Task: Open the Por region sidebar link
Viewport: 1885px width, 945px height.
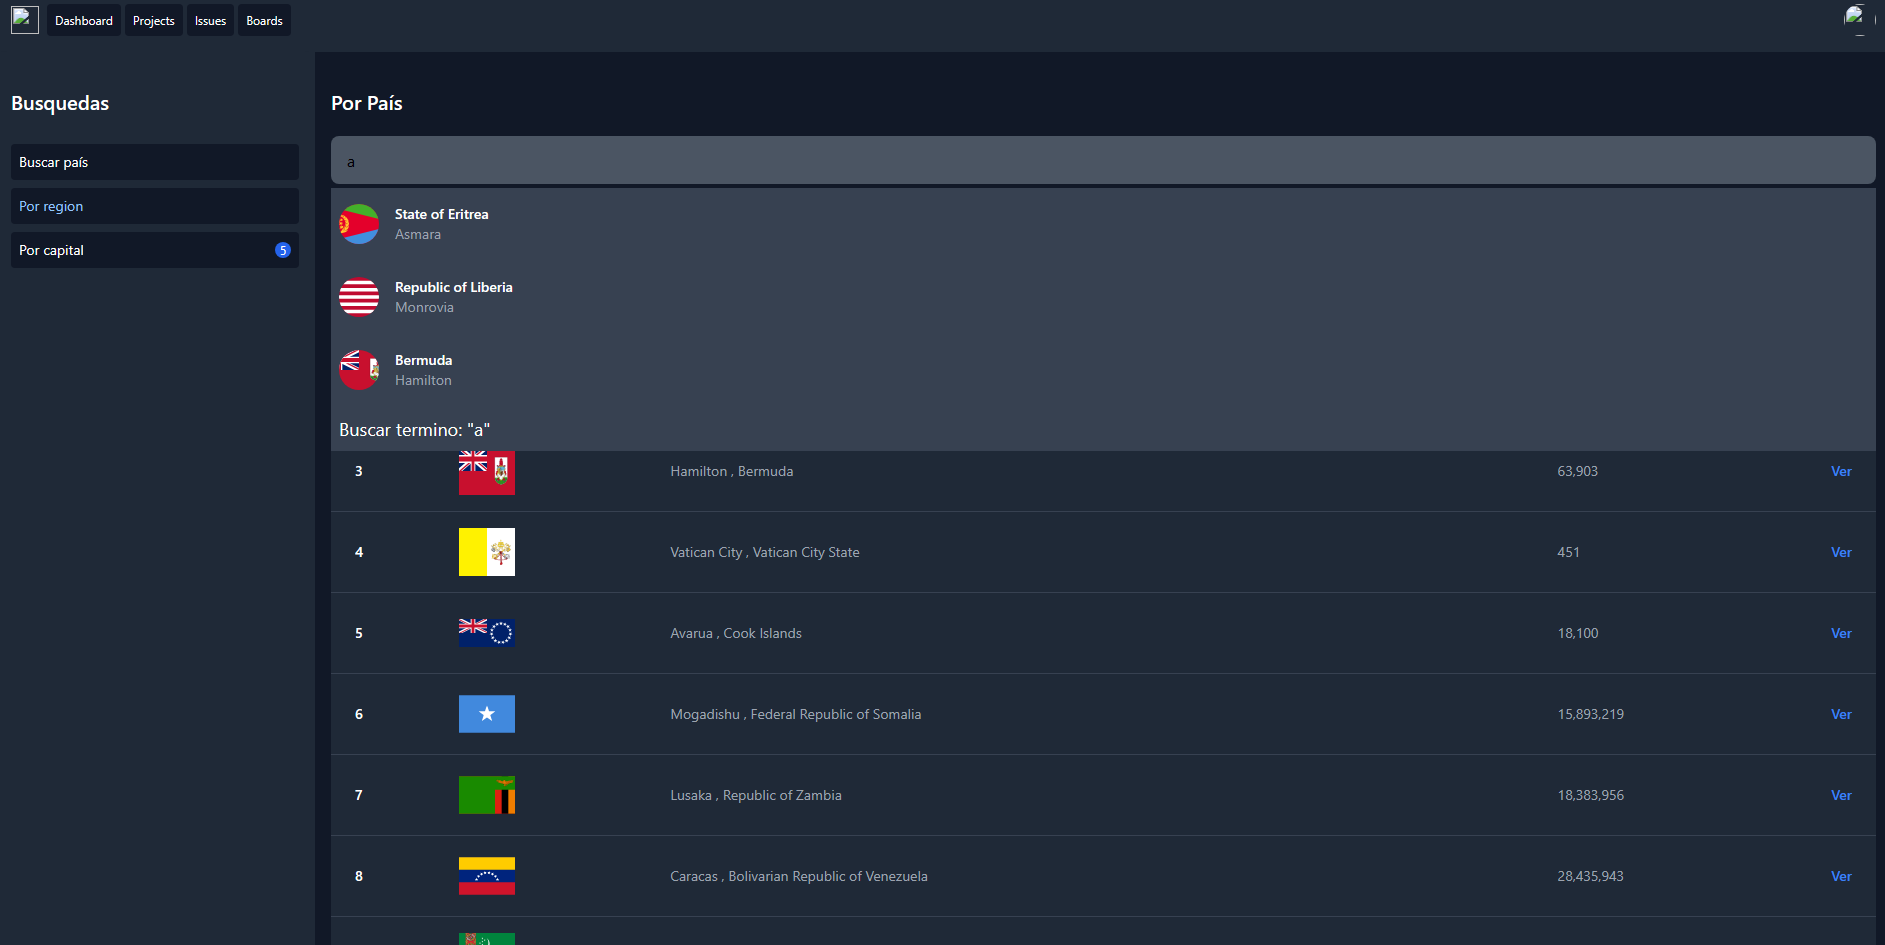Action: (155, 206)
